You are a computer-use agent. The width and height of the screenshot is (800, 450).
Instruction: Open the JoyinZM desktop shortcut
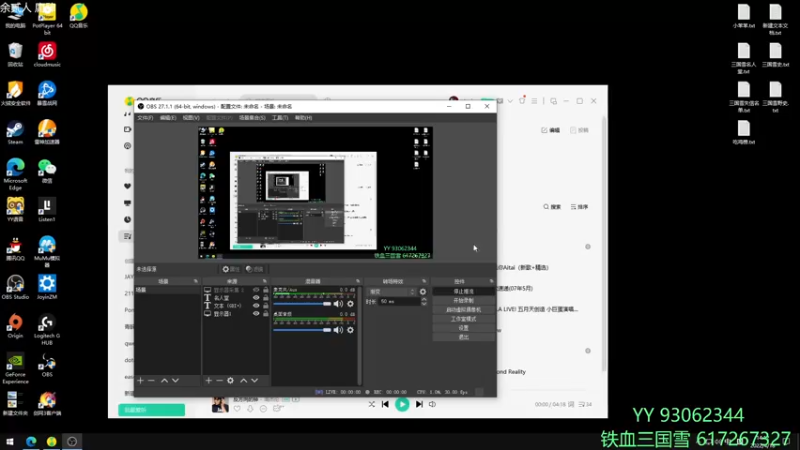point(47,287)
